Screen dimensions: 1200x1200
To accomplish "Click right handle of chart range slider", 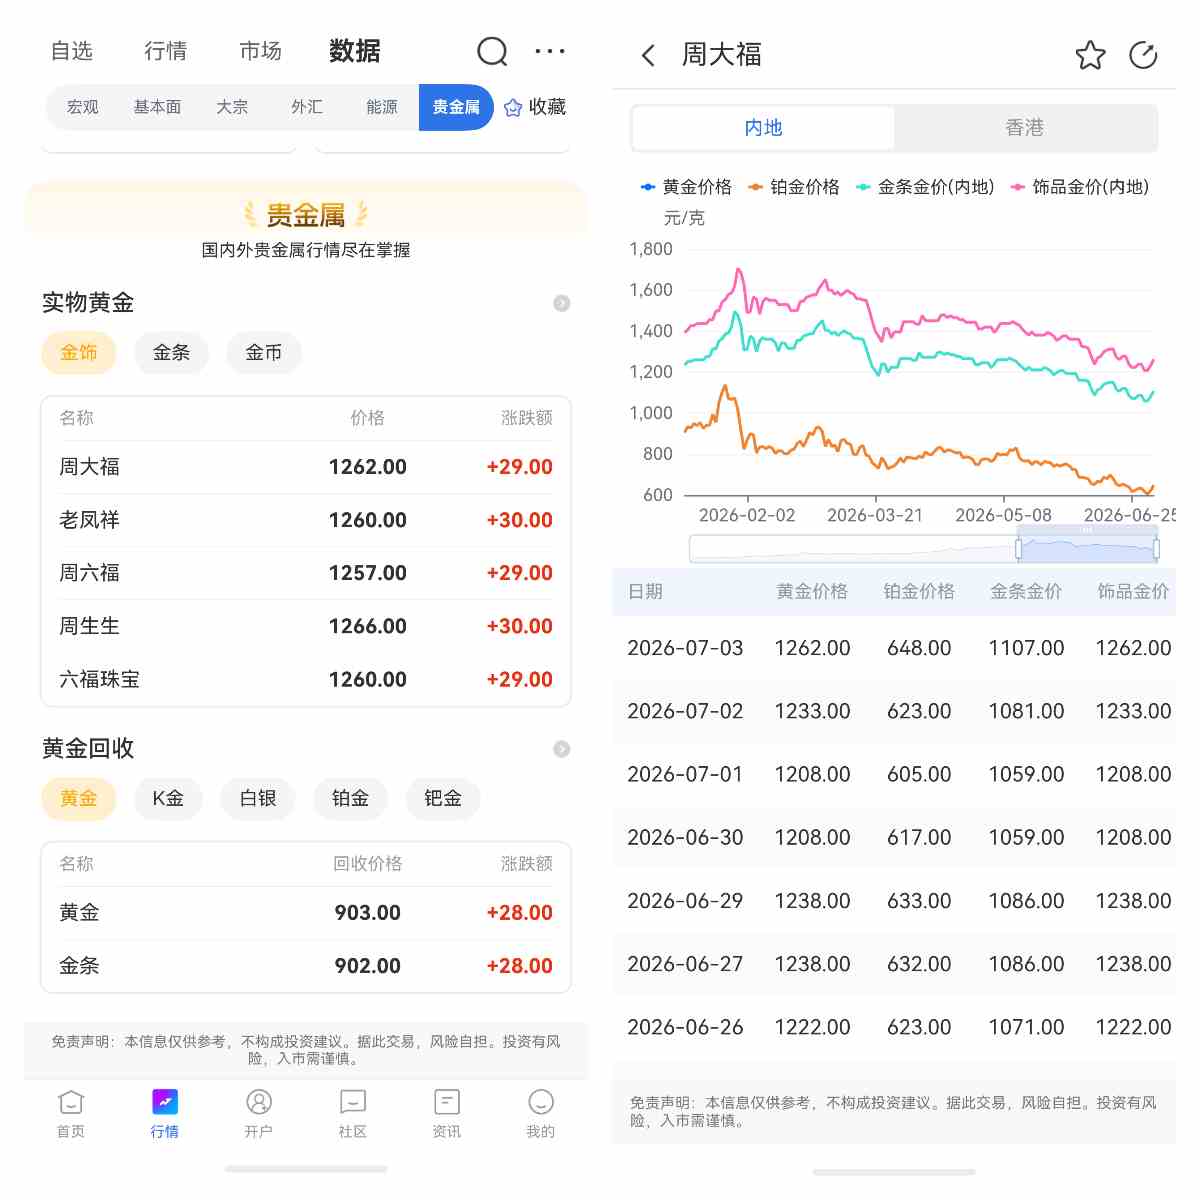I will (x=1156, y=548).
